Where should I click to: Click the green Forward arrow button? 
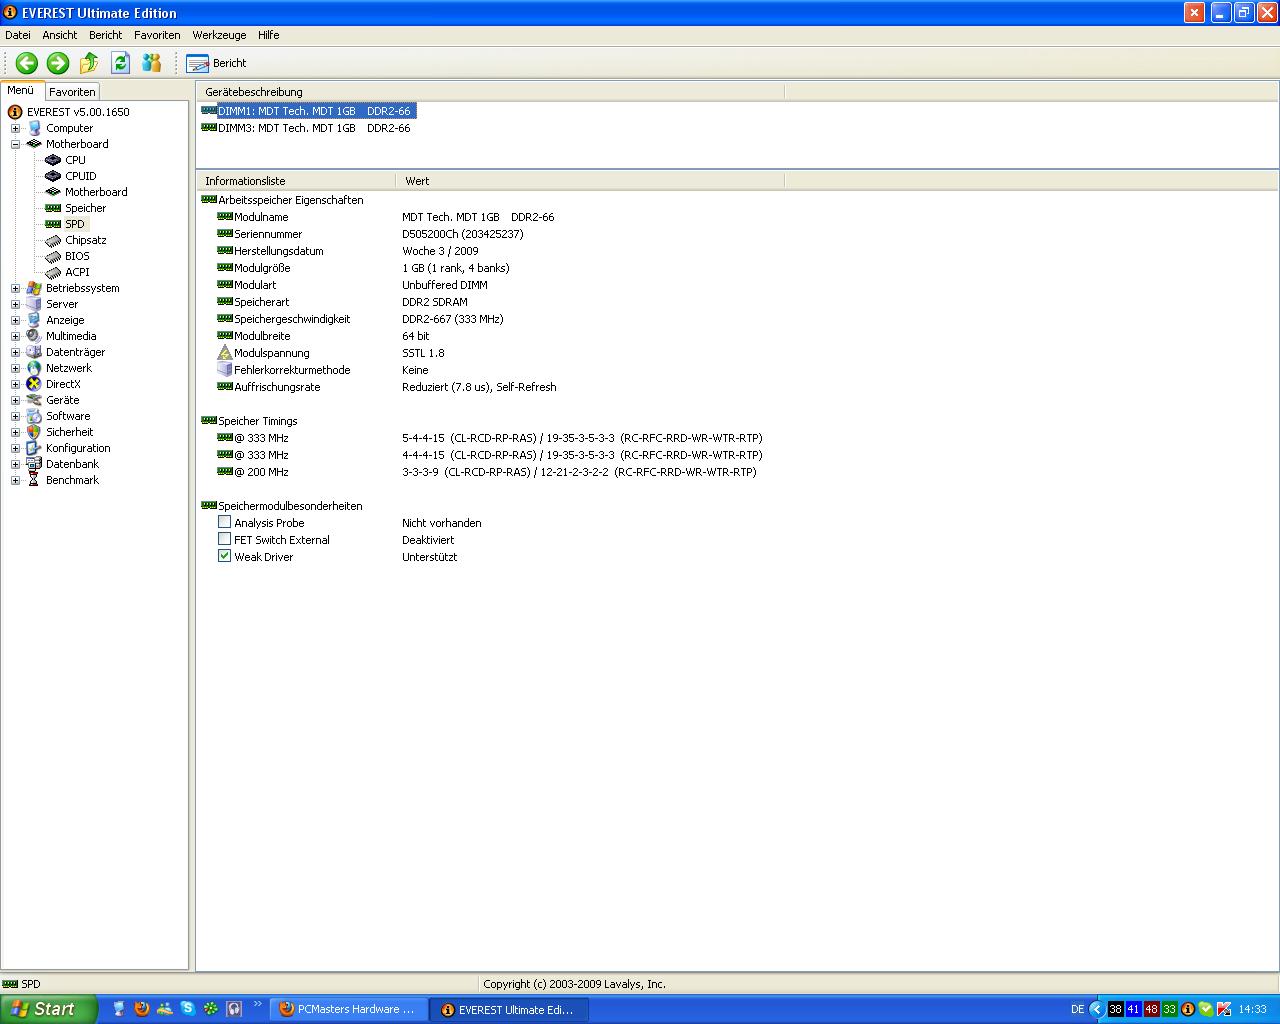58,63
